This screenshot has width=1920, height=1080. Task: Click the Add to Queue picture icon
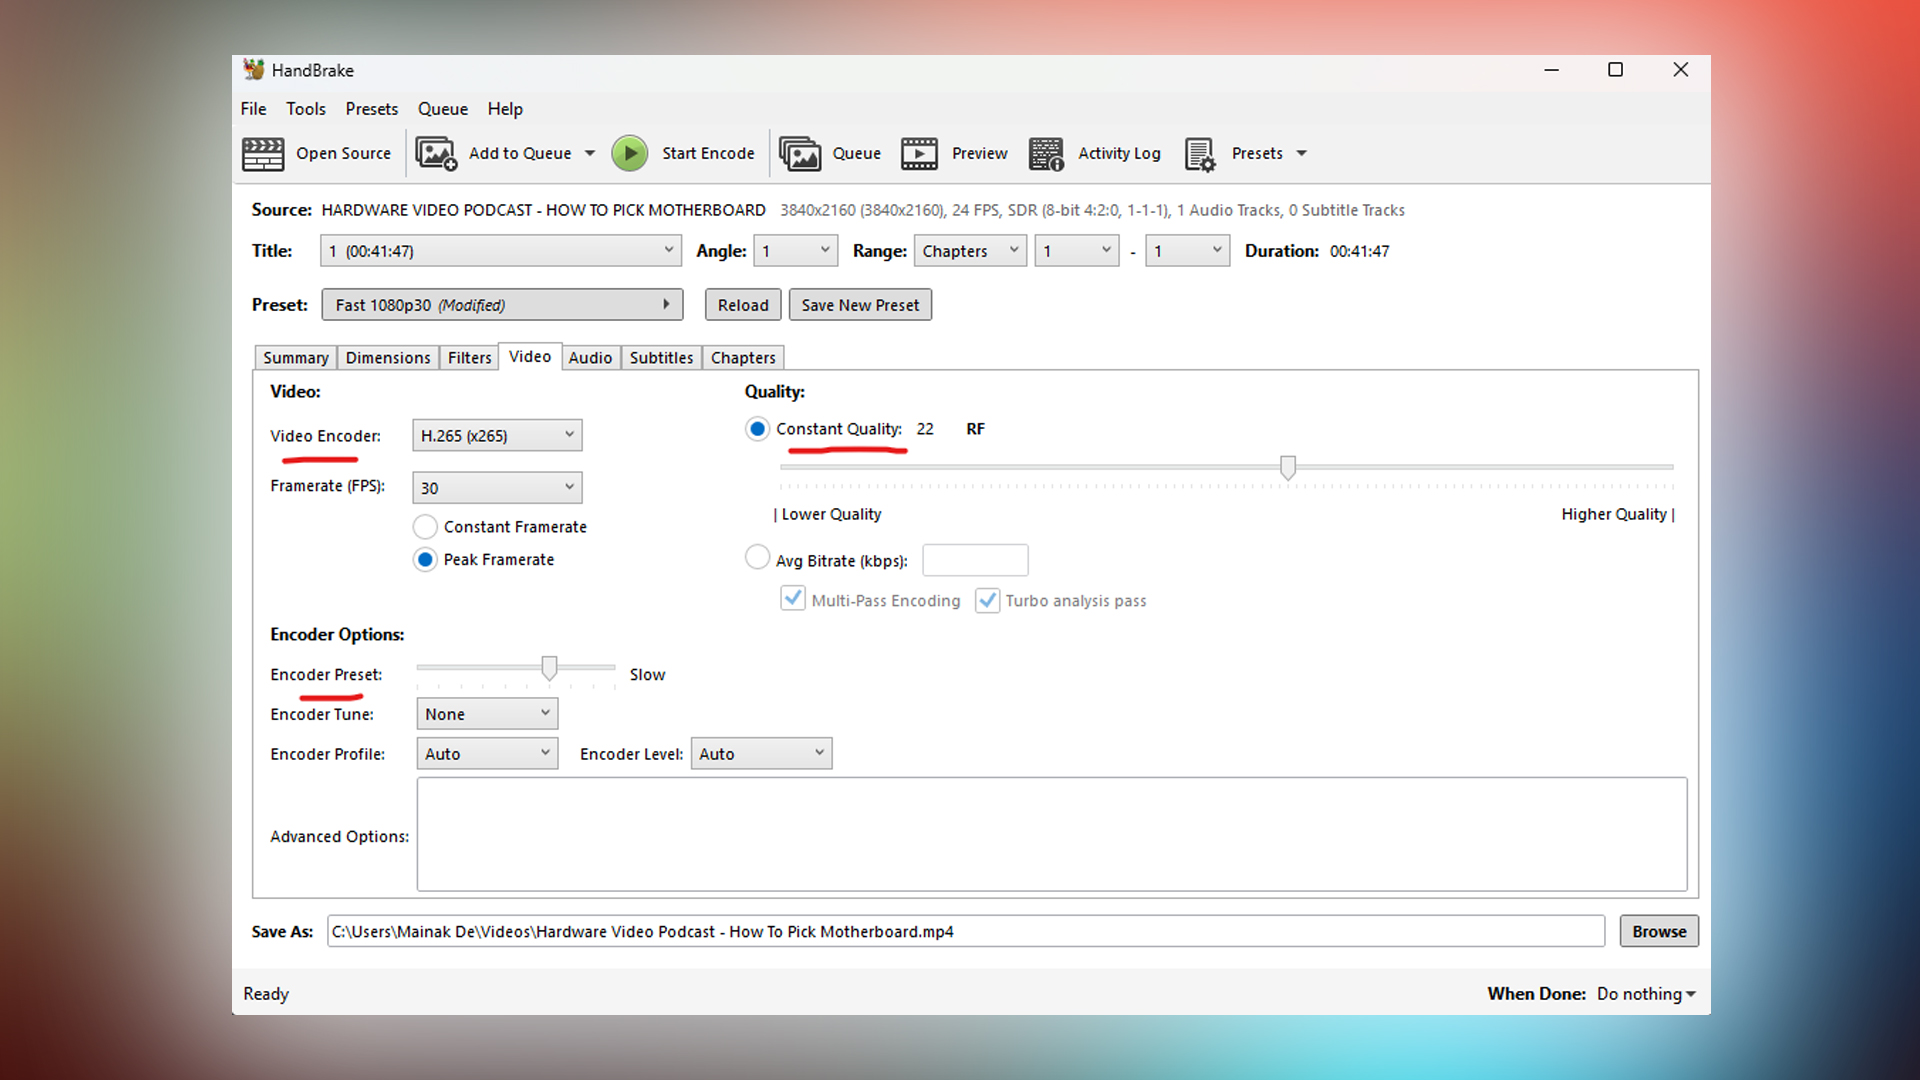(436, 153)
